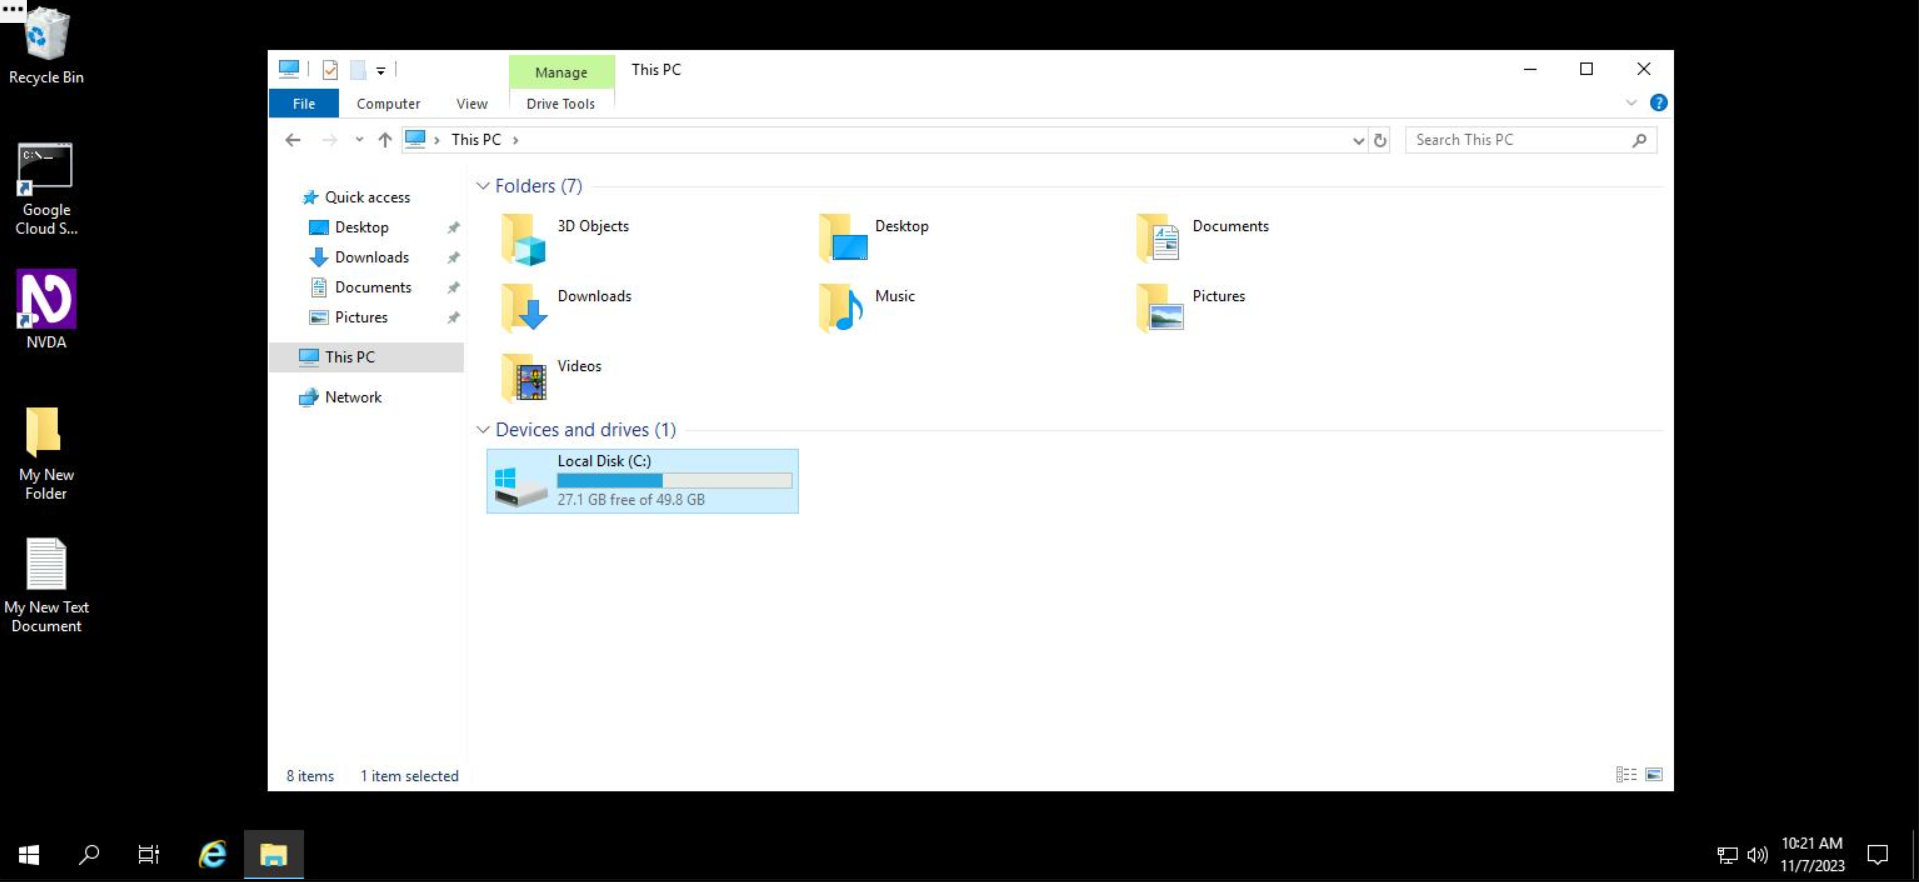The image size is (1919, 882).
Task: Open the View ribbon tab
Action: pos(472,103)
